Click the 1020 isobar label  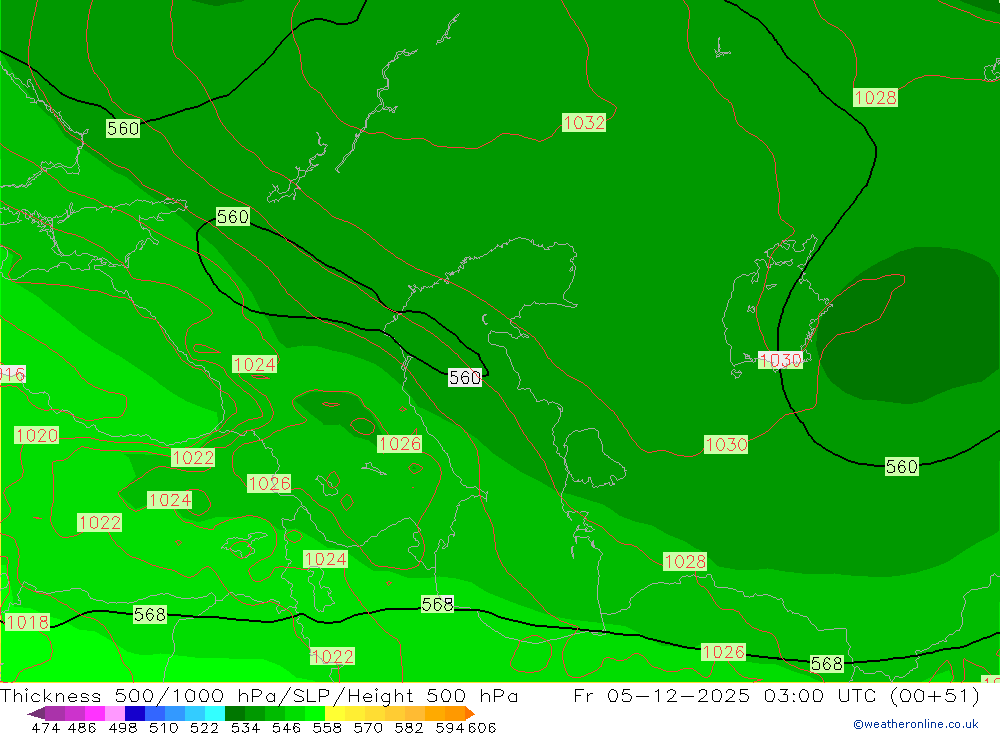click(37, 436)
